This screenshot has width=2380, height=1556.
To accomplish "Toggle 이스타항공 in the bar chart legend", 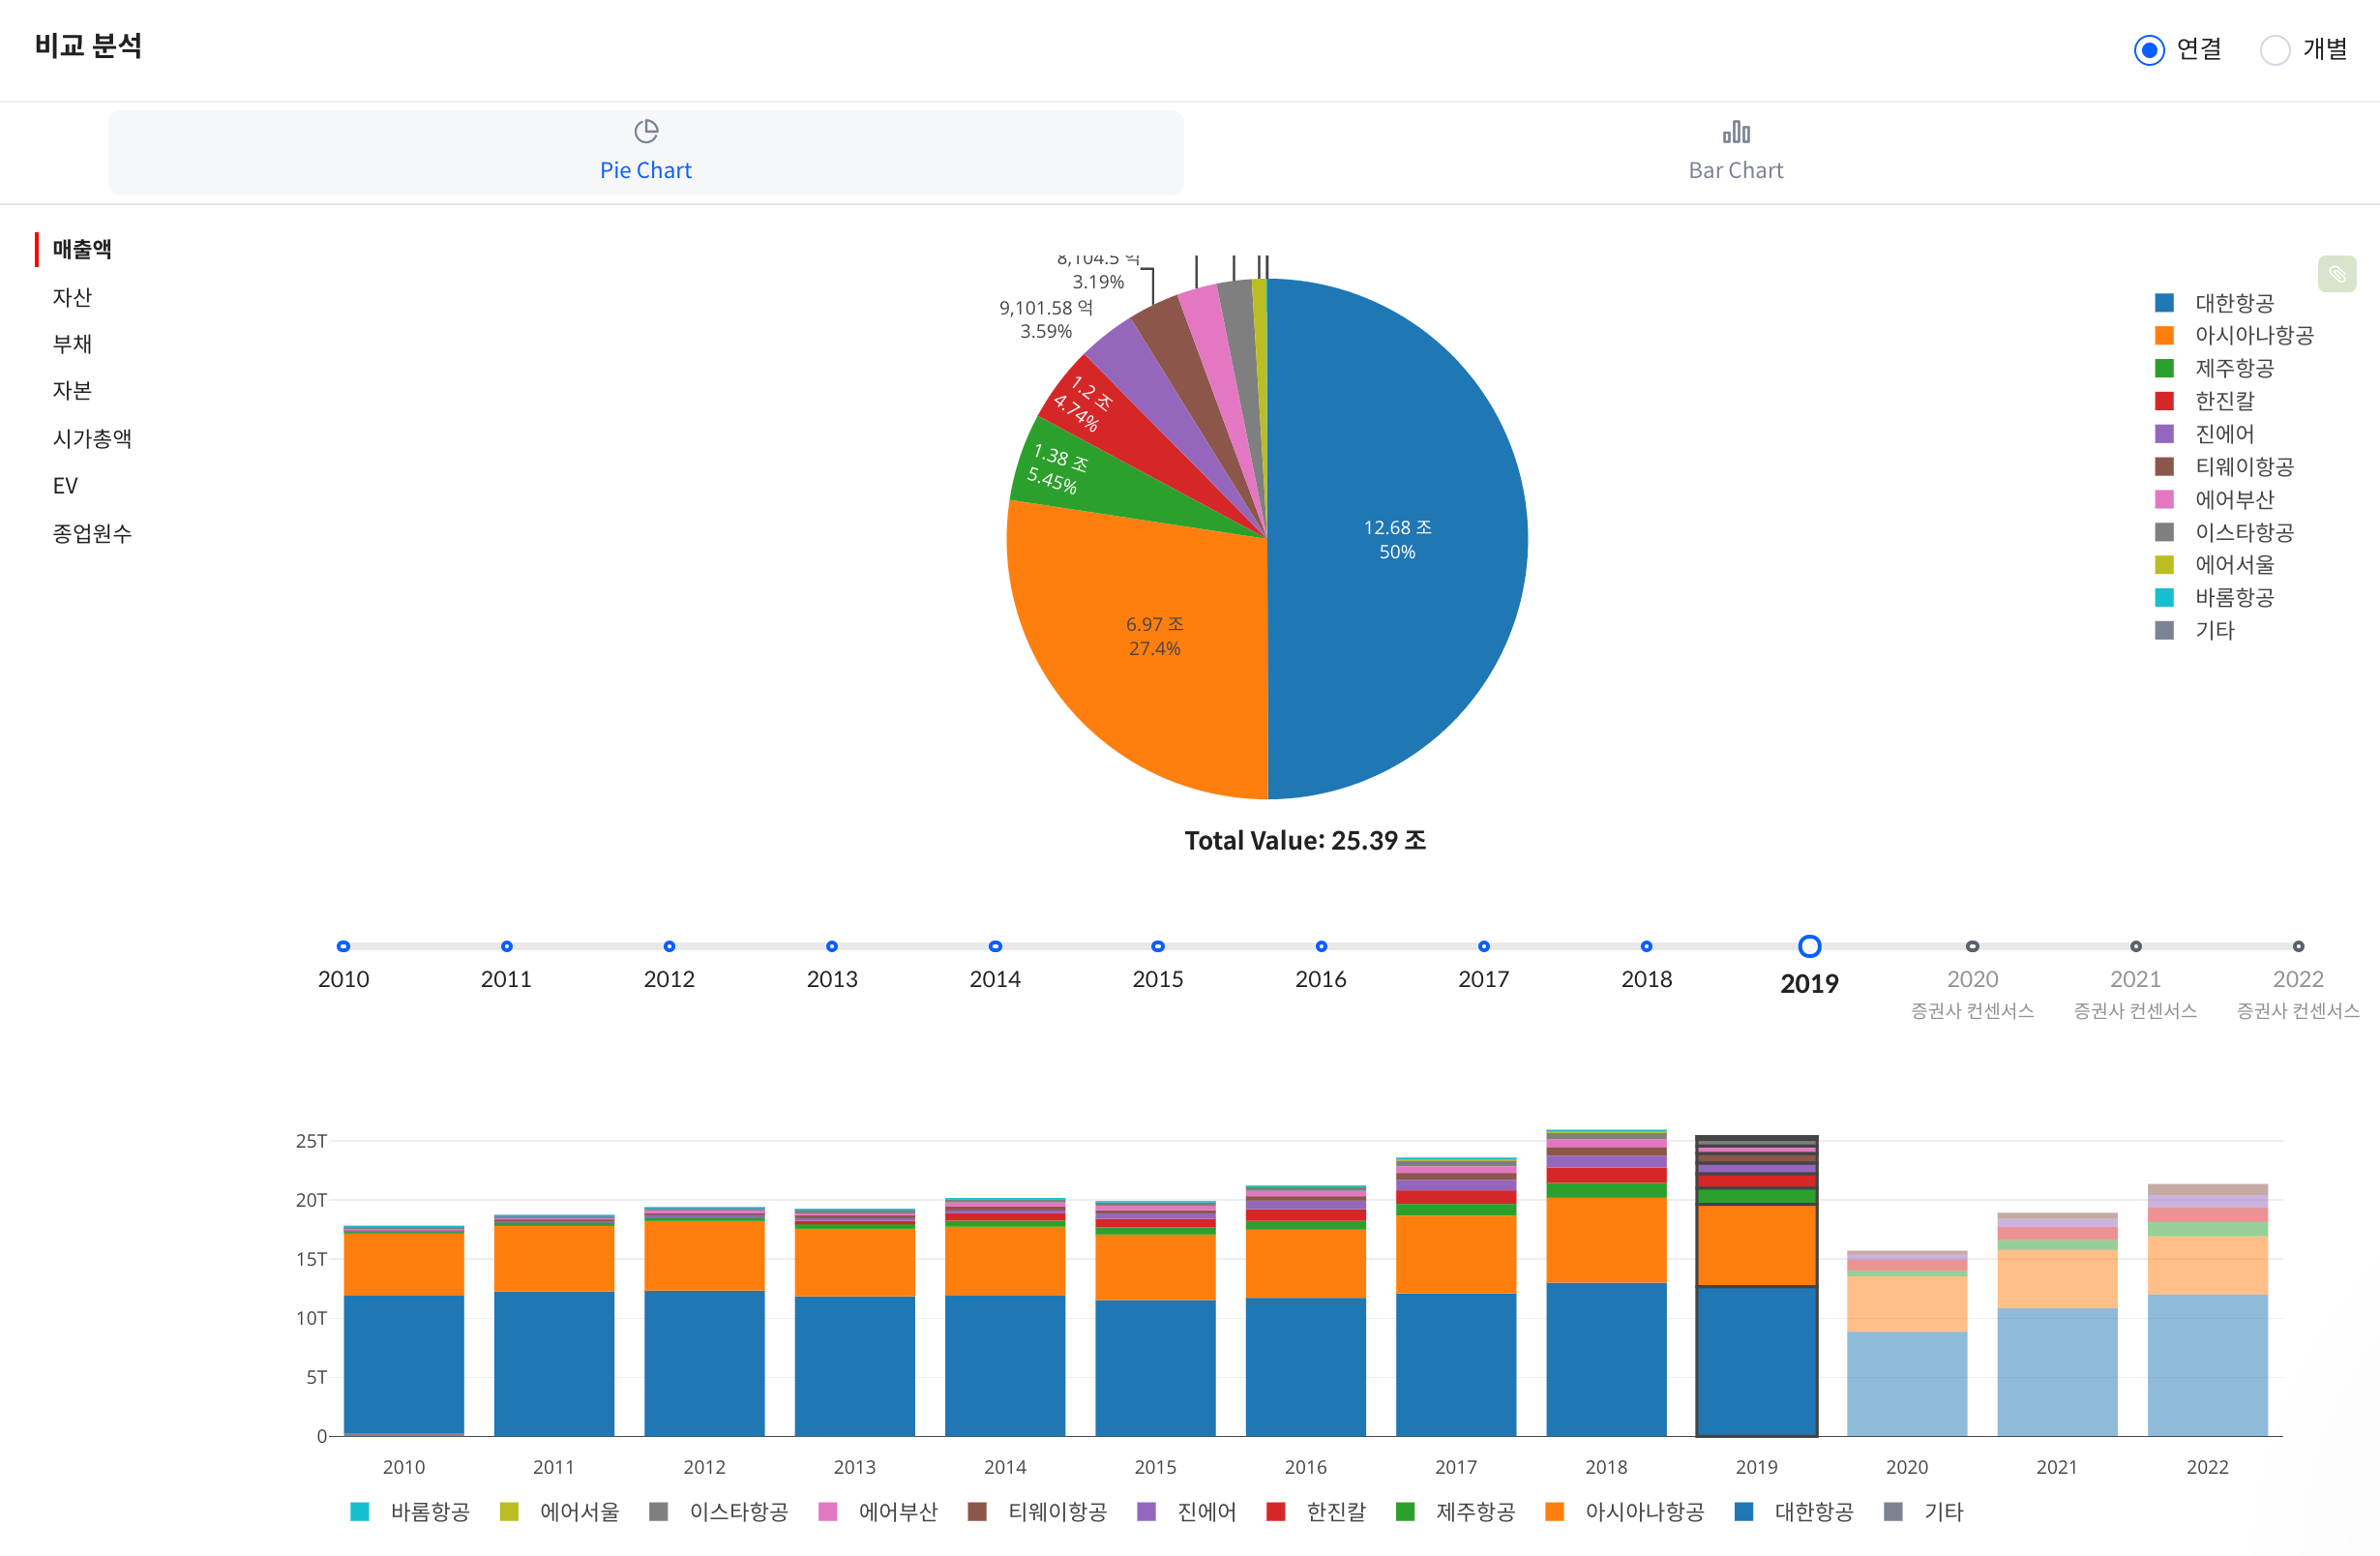I will click(x=719, y=1512).
